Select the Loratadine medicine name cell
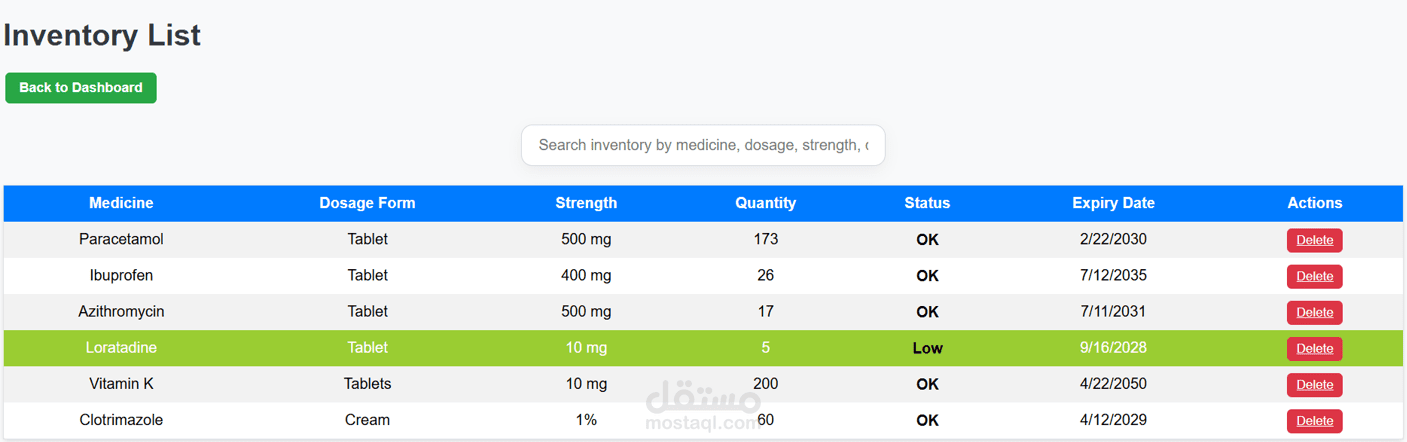The image size is (1407, 442). pos(121,348)
